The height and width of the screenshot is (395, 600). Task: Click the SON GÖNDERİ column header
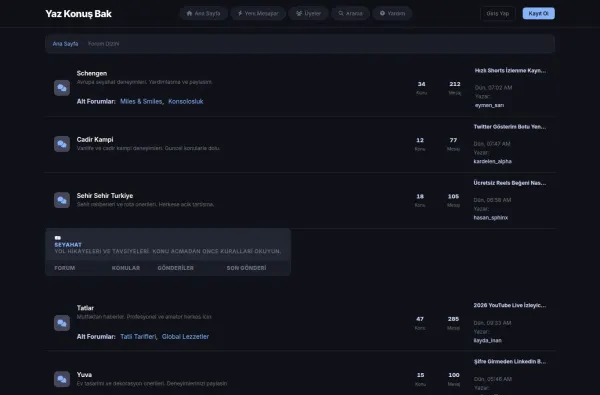tap(246, 268)
